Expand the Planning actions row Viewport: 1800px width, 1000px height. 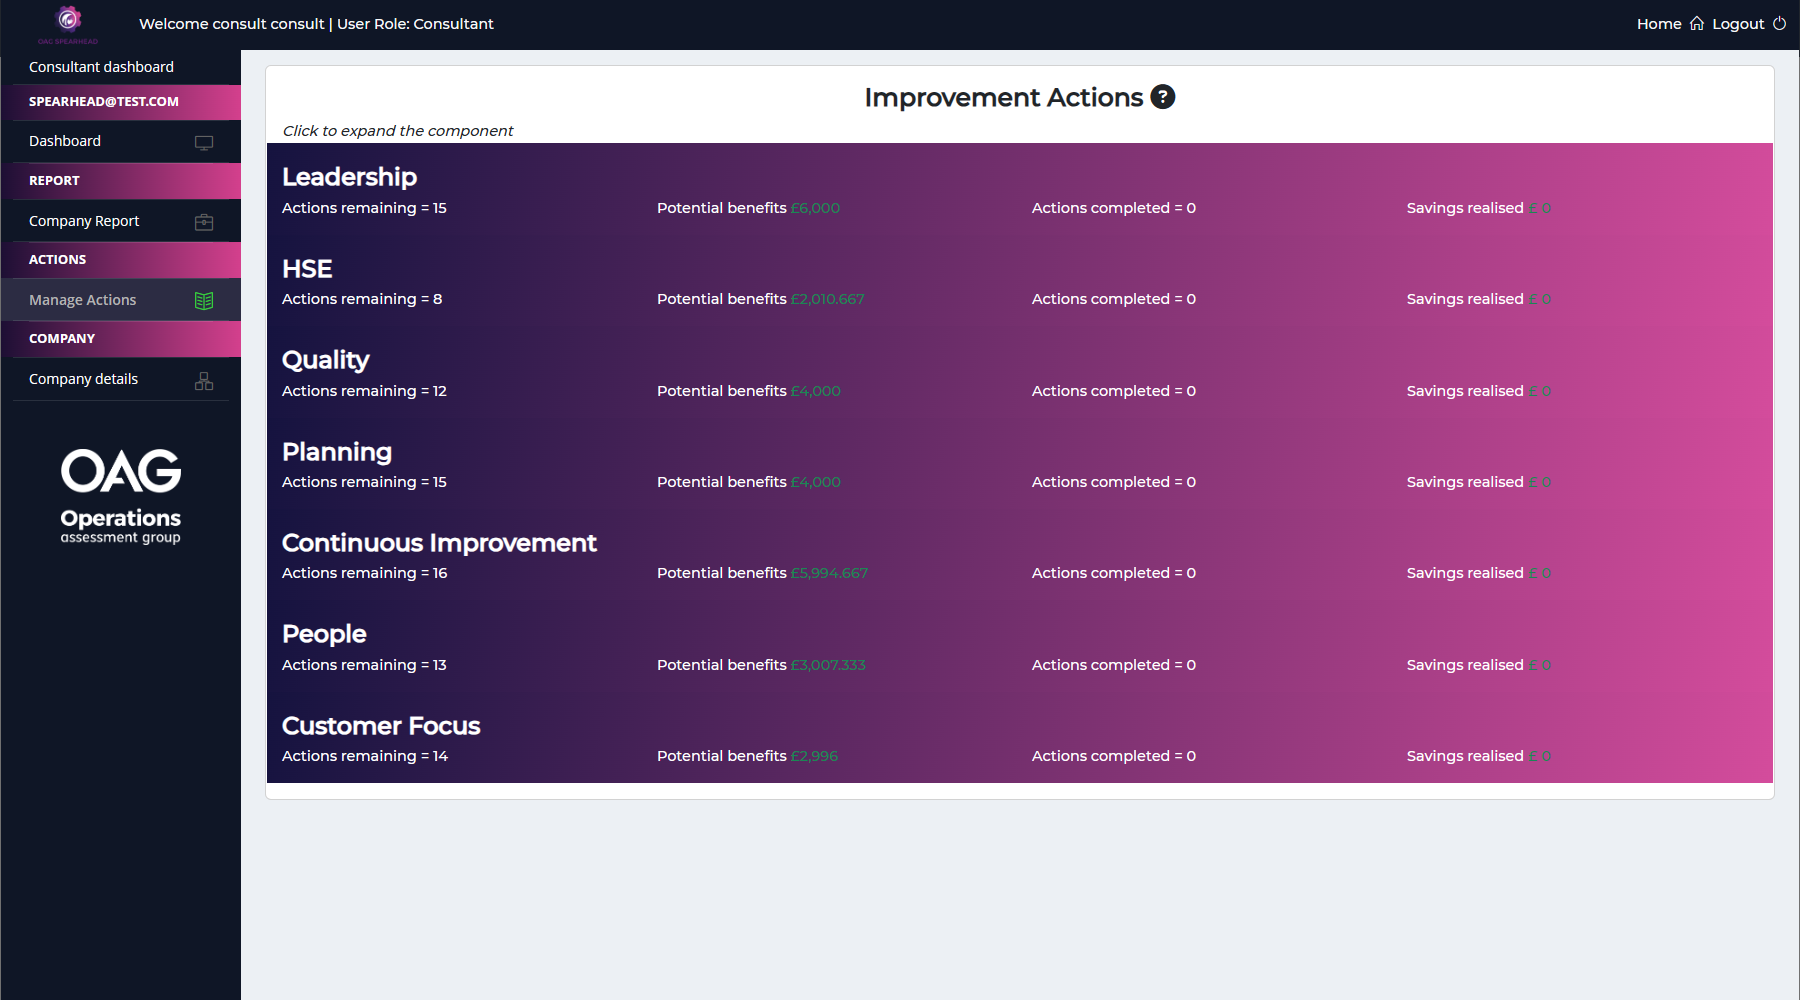coord(337,452)
